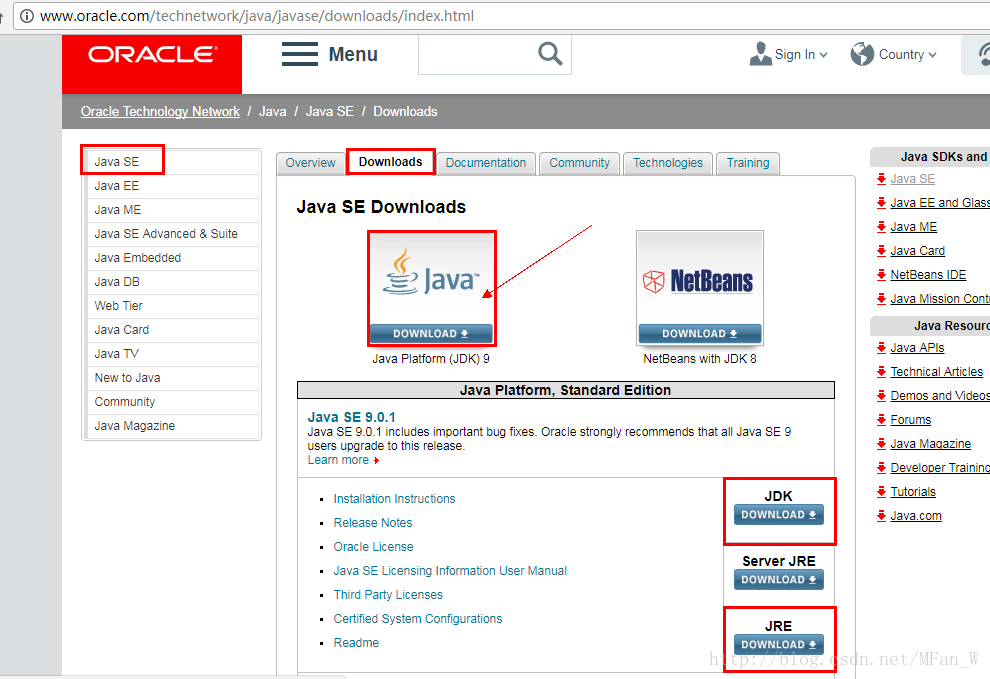Switch to the Documentation tab
This screenshot has height=679, width=990.
pyautogui.click(x=486, y=163)
